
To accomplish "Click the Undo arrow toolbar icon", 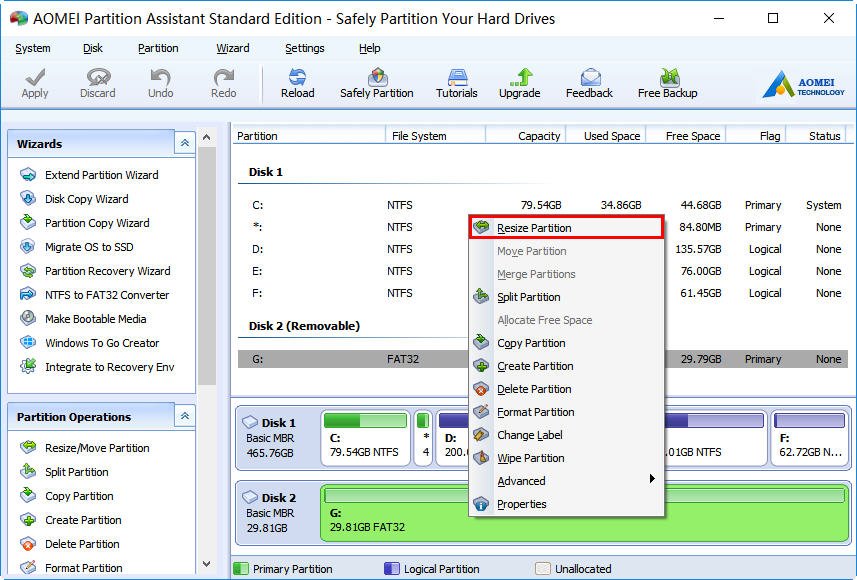I will [160, 84].
